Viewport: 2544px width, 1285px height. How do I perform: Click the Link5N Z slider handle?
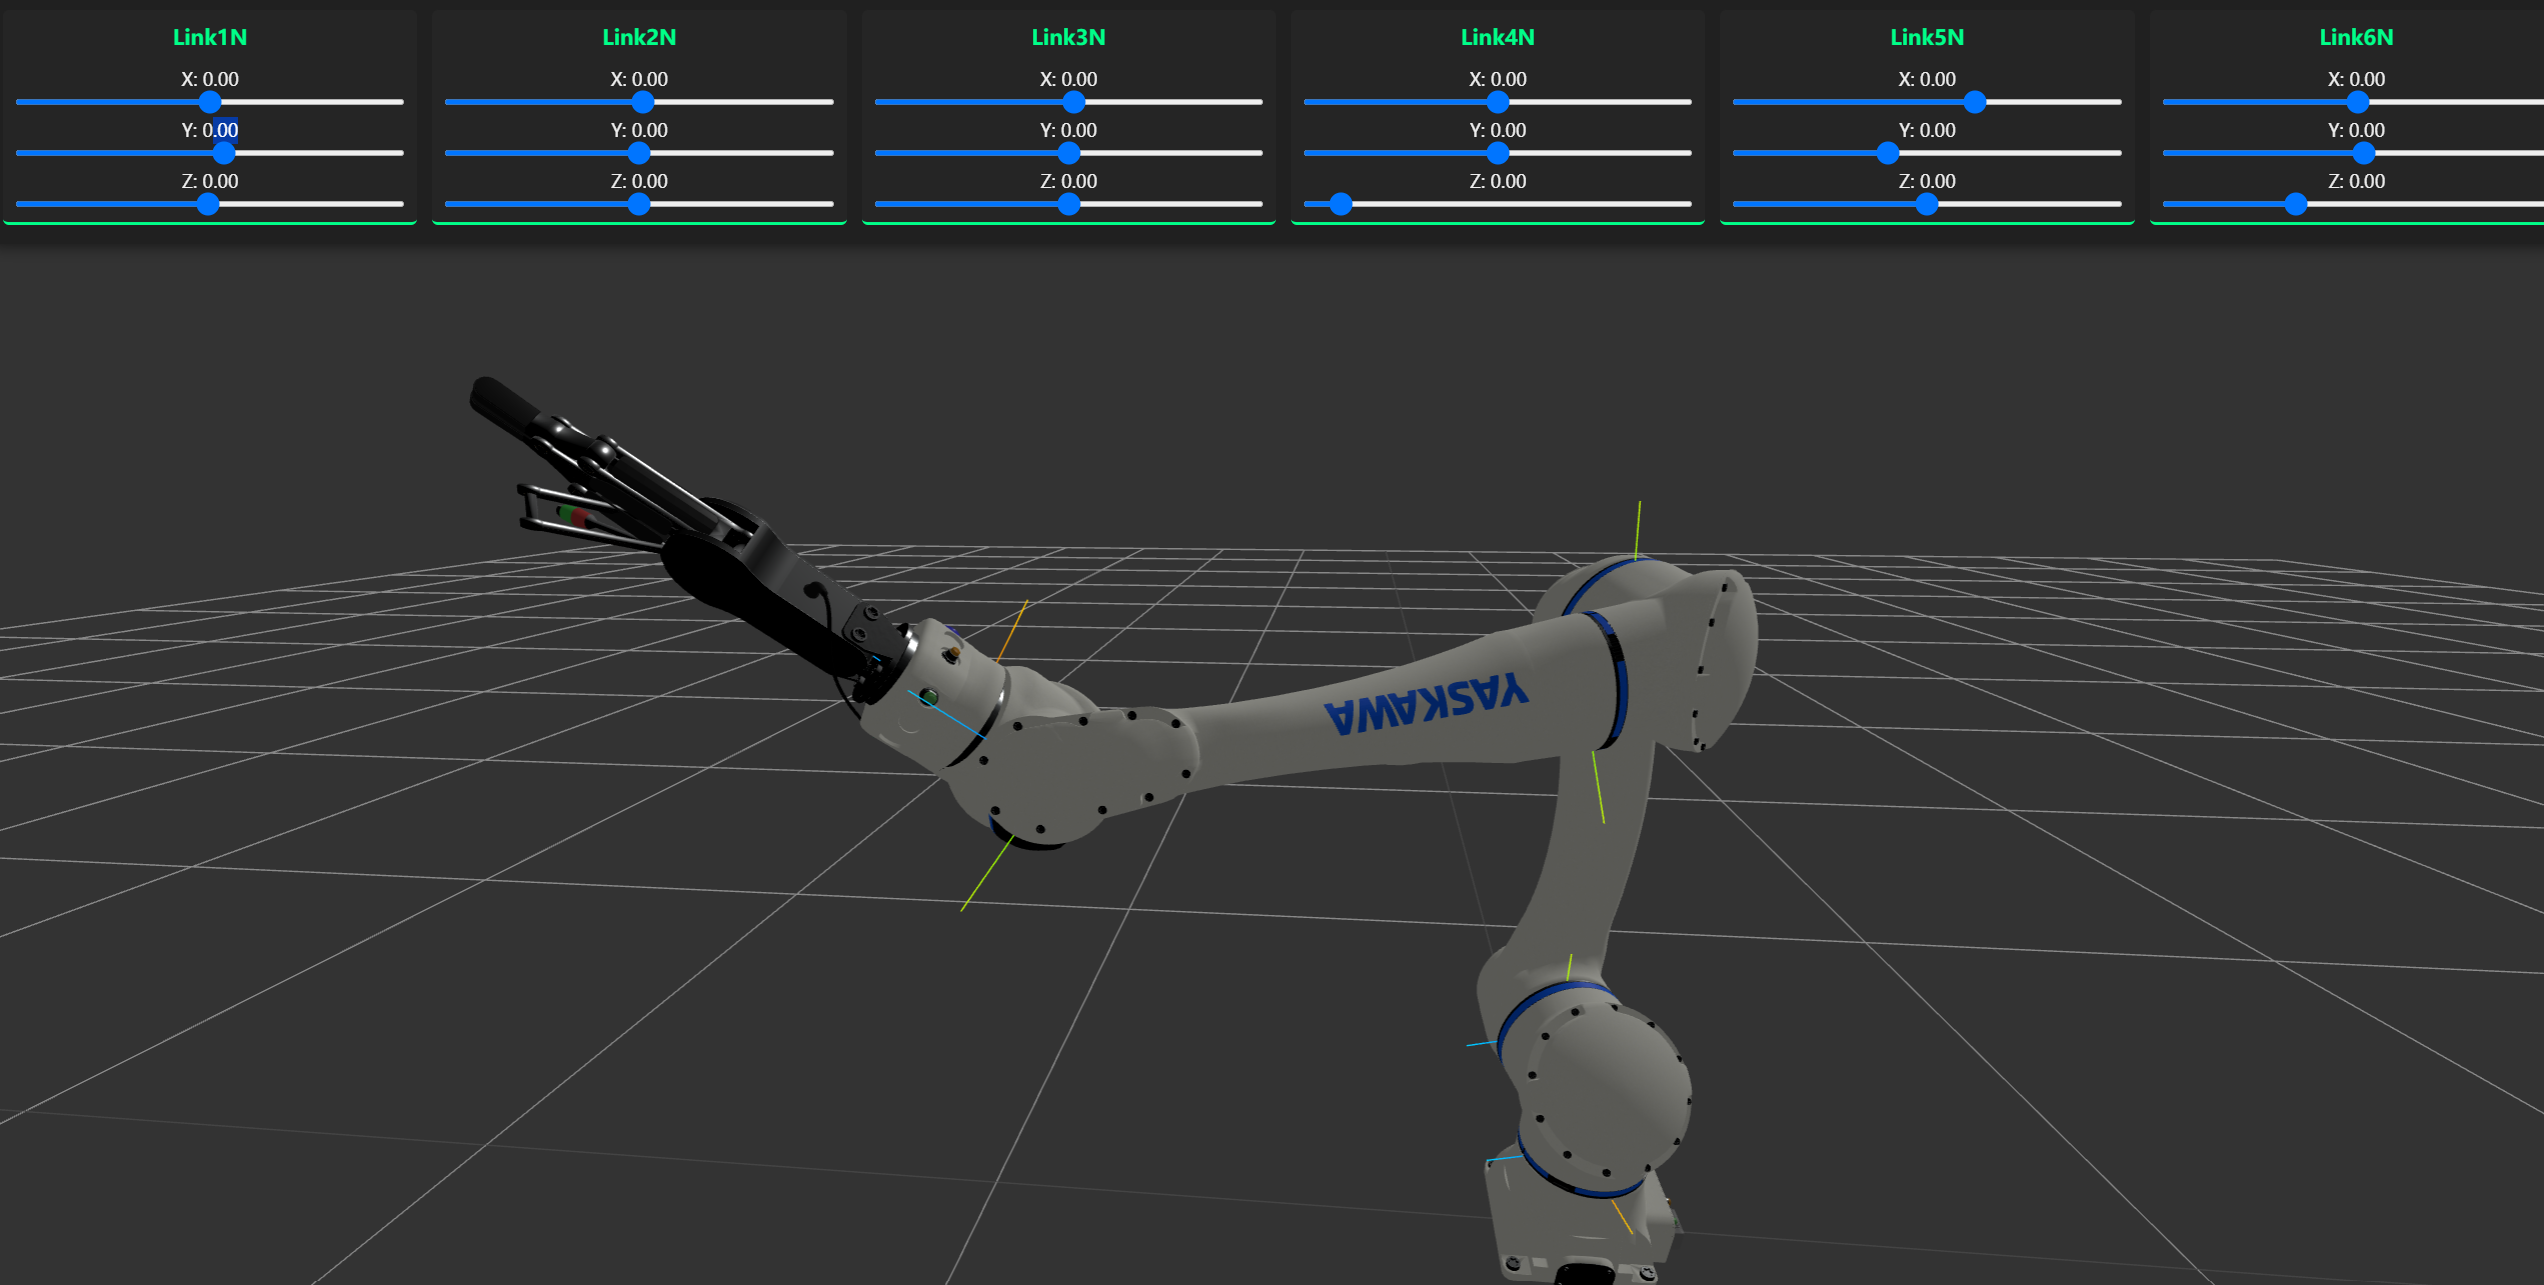[x=1927, y=204]
